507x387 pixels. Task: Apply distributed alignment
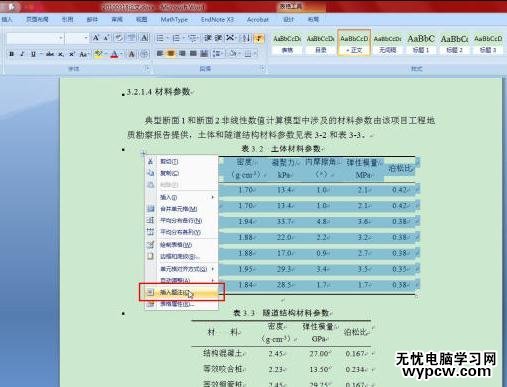tap(204, 53)
